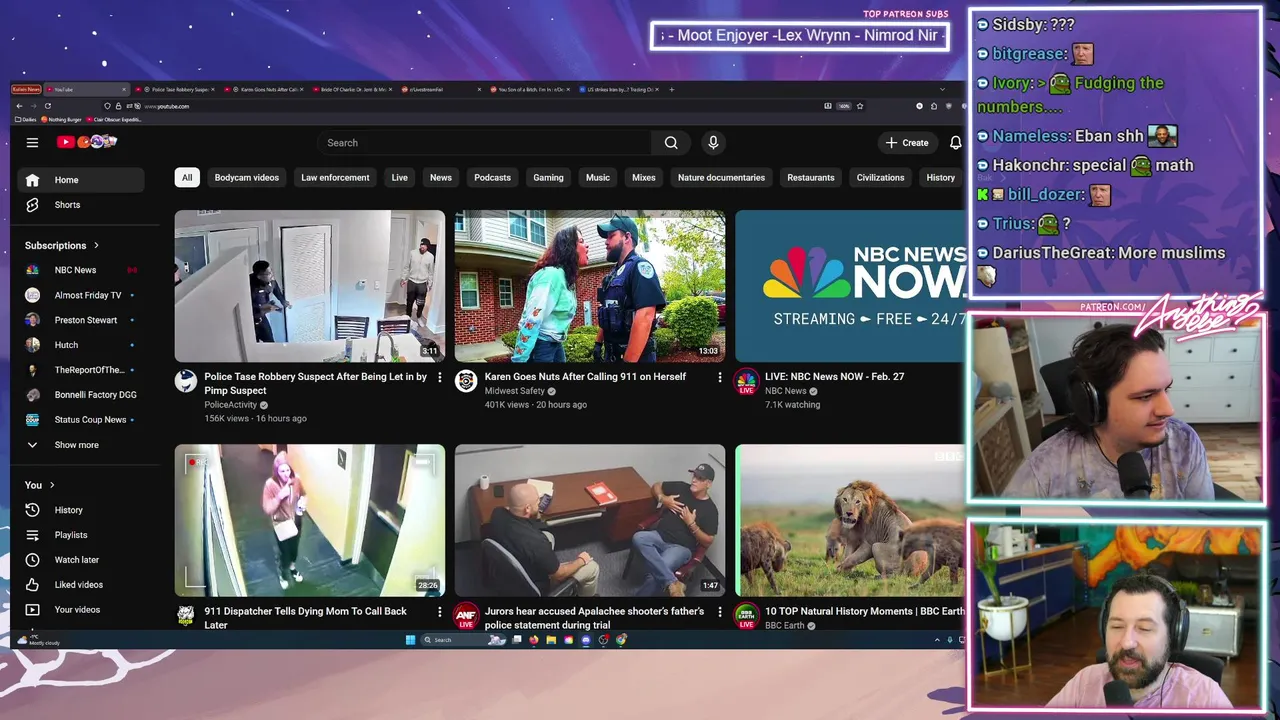Switch to US strikes Iran browser tab
This screenshot has height=720, width=1280.
click(617, 89)
